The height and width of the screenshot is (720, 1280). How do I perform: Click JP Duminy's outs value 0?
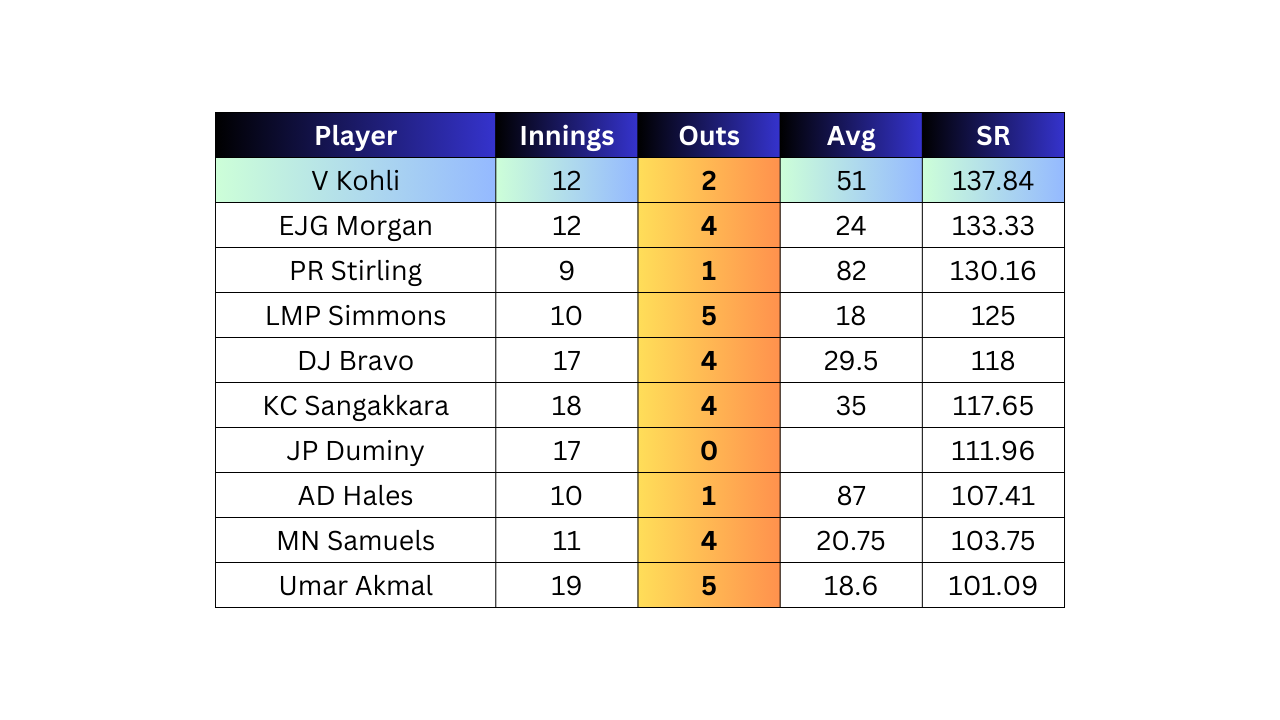[x=708, y=450]
